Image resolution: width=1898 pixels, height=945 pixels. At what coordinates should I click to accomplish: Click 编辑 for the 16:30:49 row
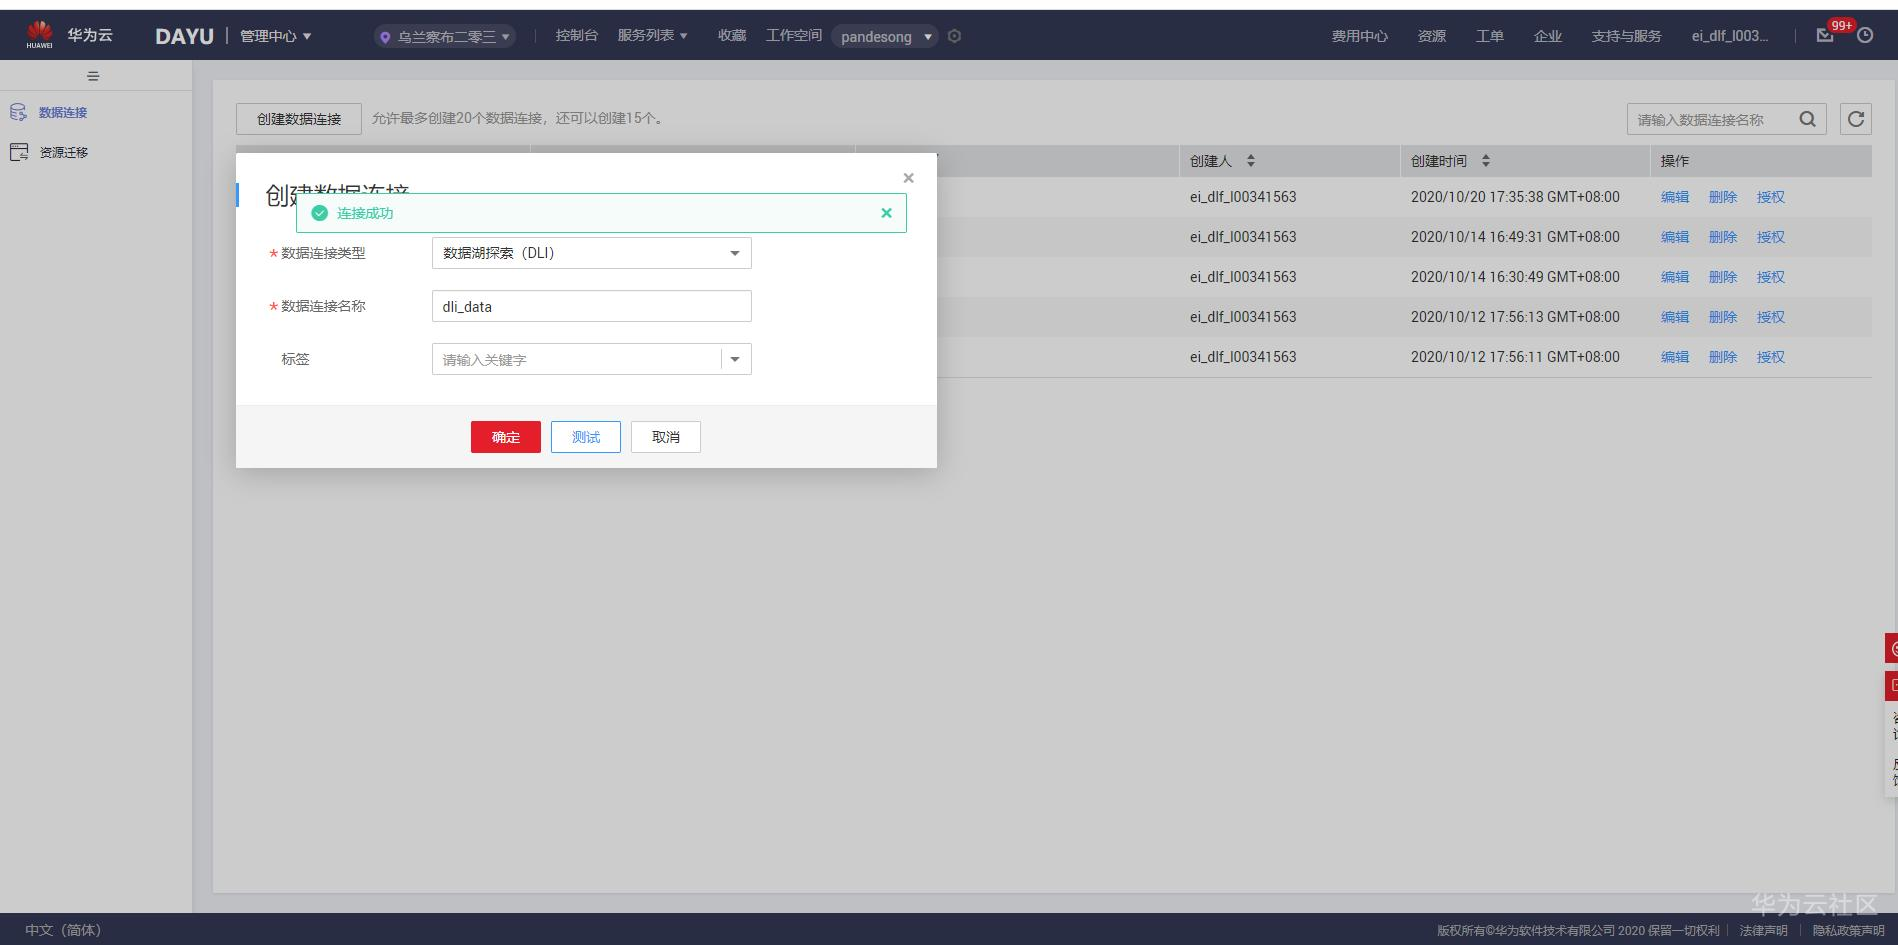(x=1675, y=277)
